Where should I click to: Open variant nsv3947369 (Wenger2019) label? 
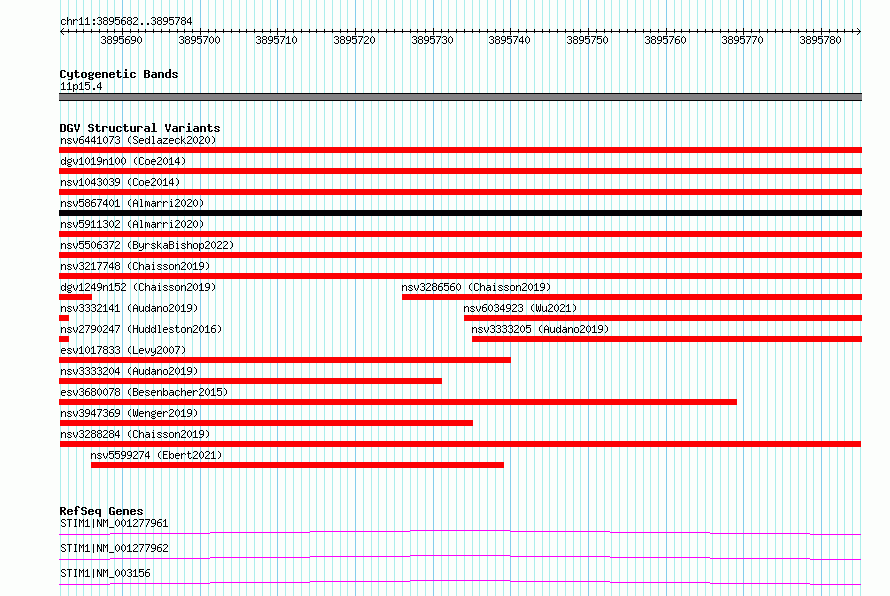[129, 413]
